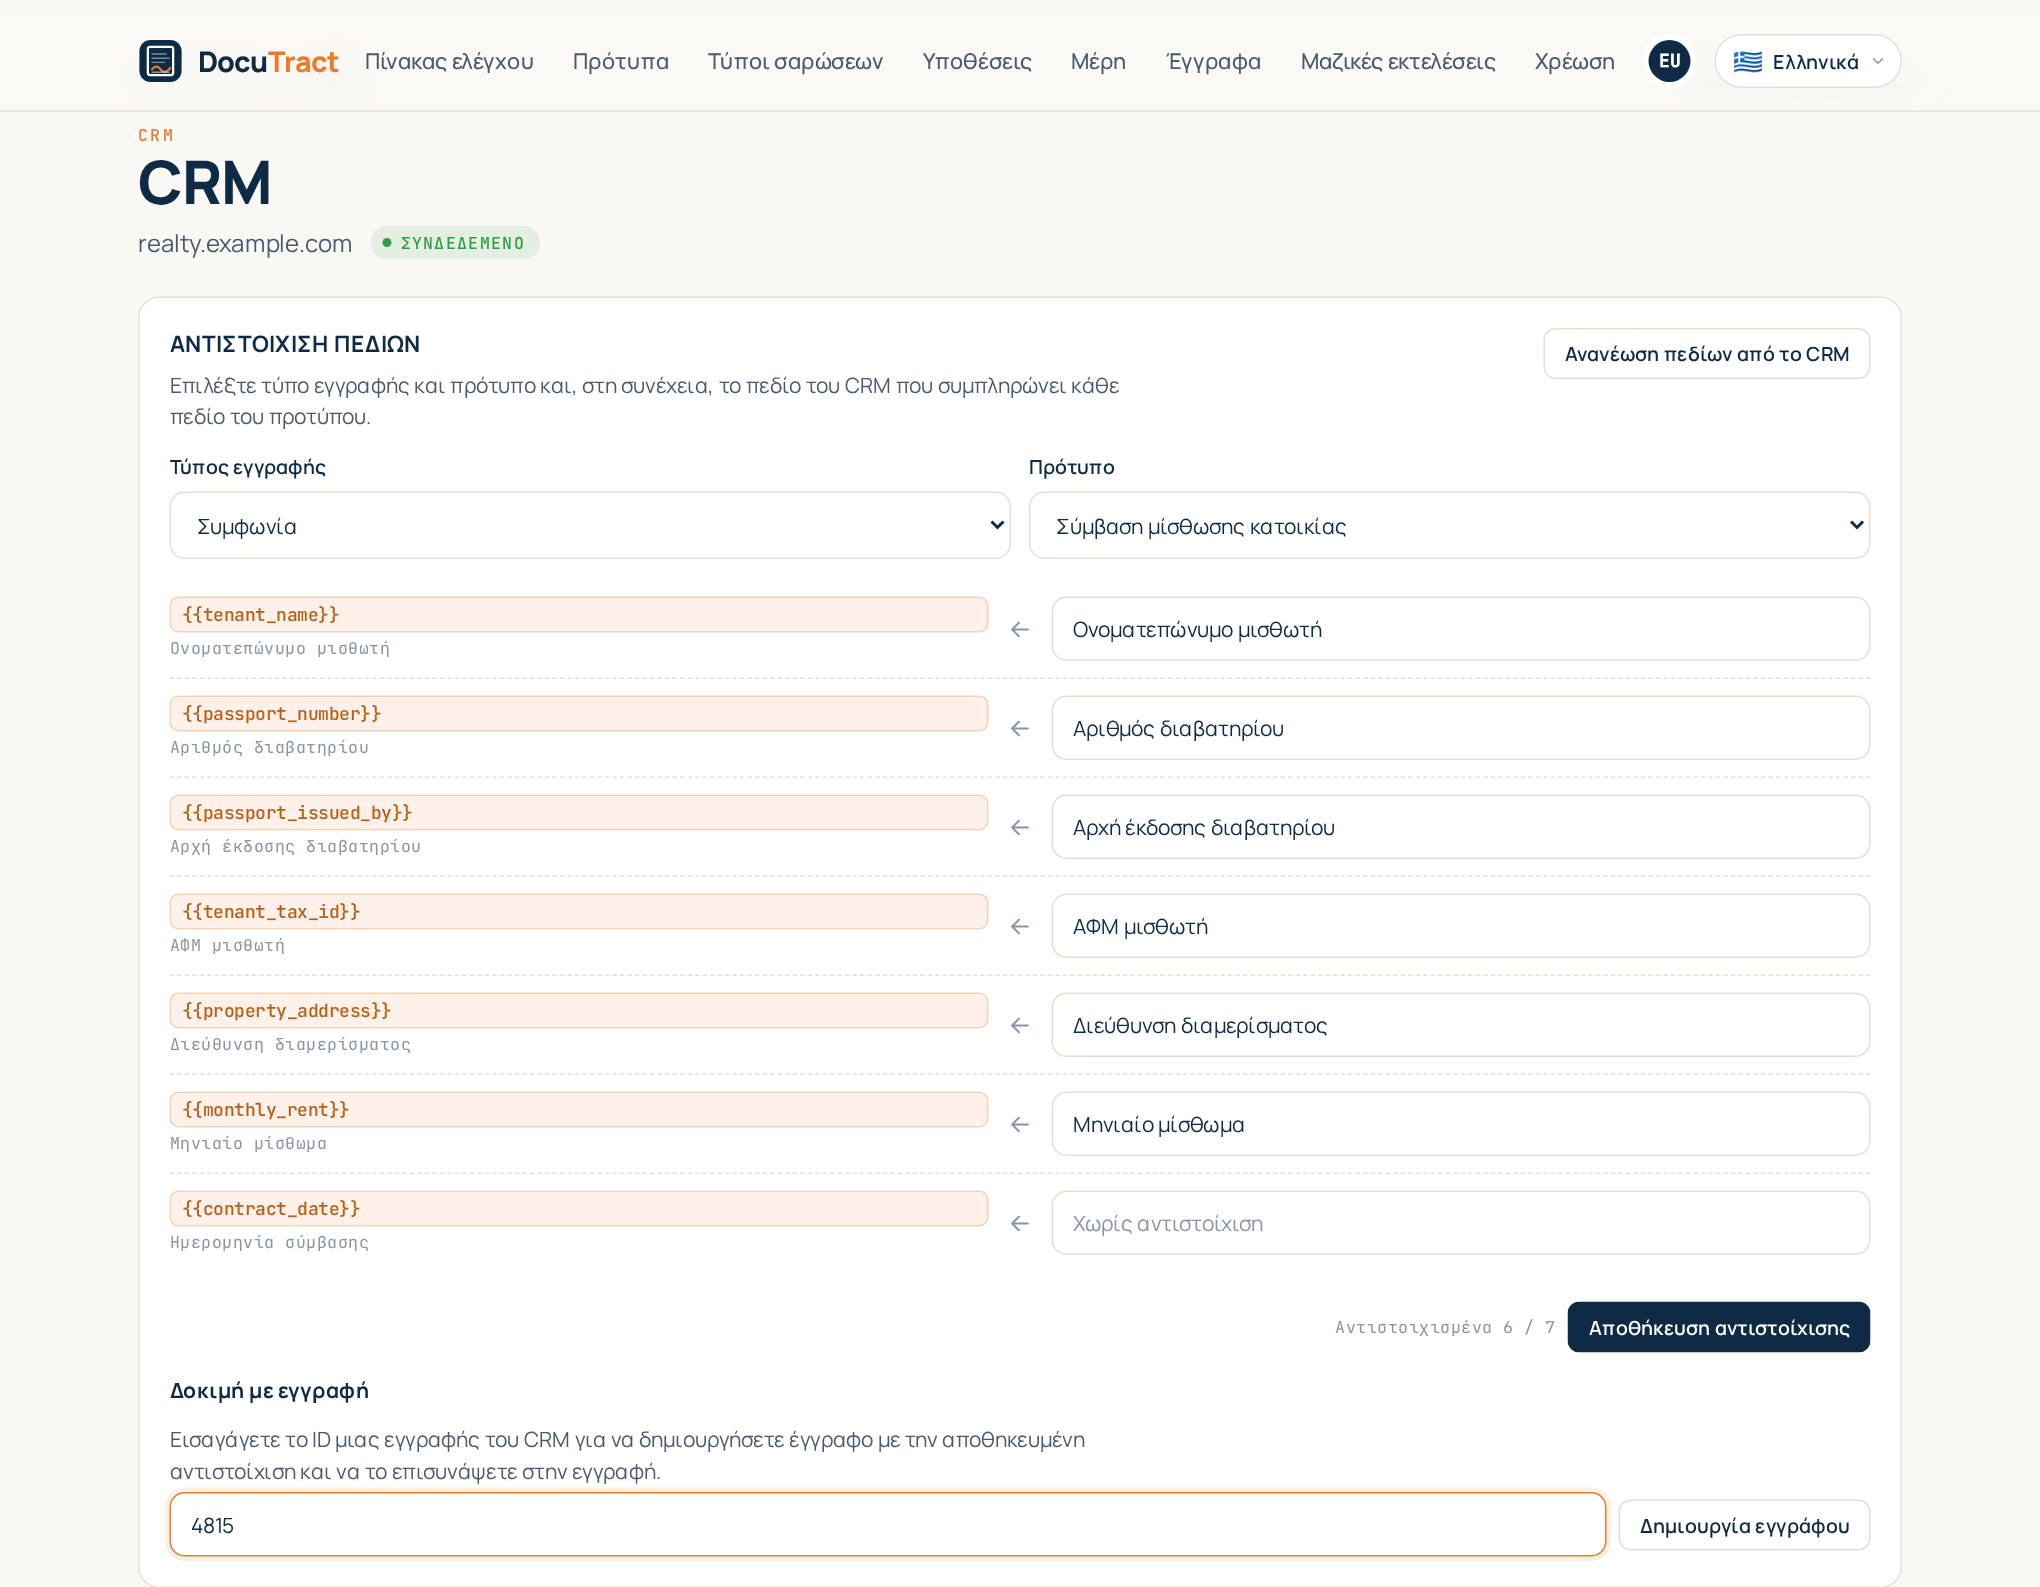Open Μαζικές εκτελέσεις in navigation
Viewport: 2040px width, 1587px height.
[x=1397, y=62]
